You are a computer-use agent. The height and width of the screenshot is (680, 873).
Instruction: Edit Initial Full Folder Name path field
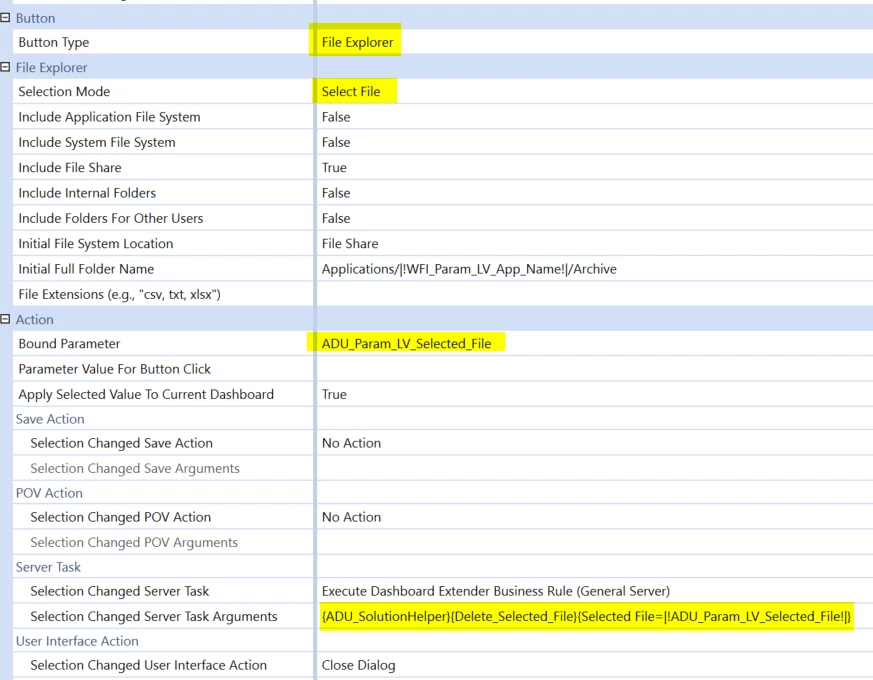tap(595, 269)
